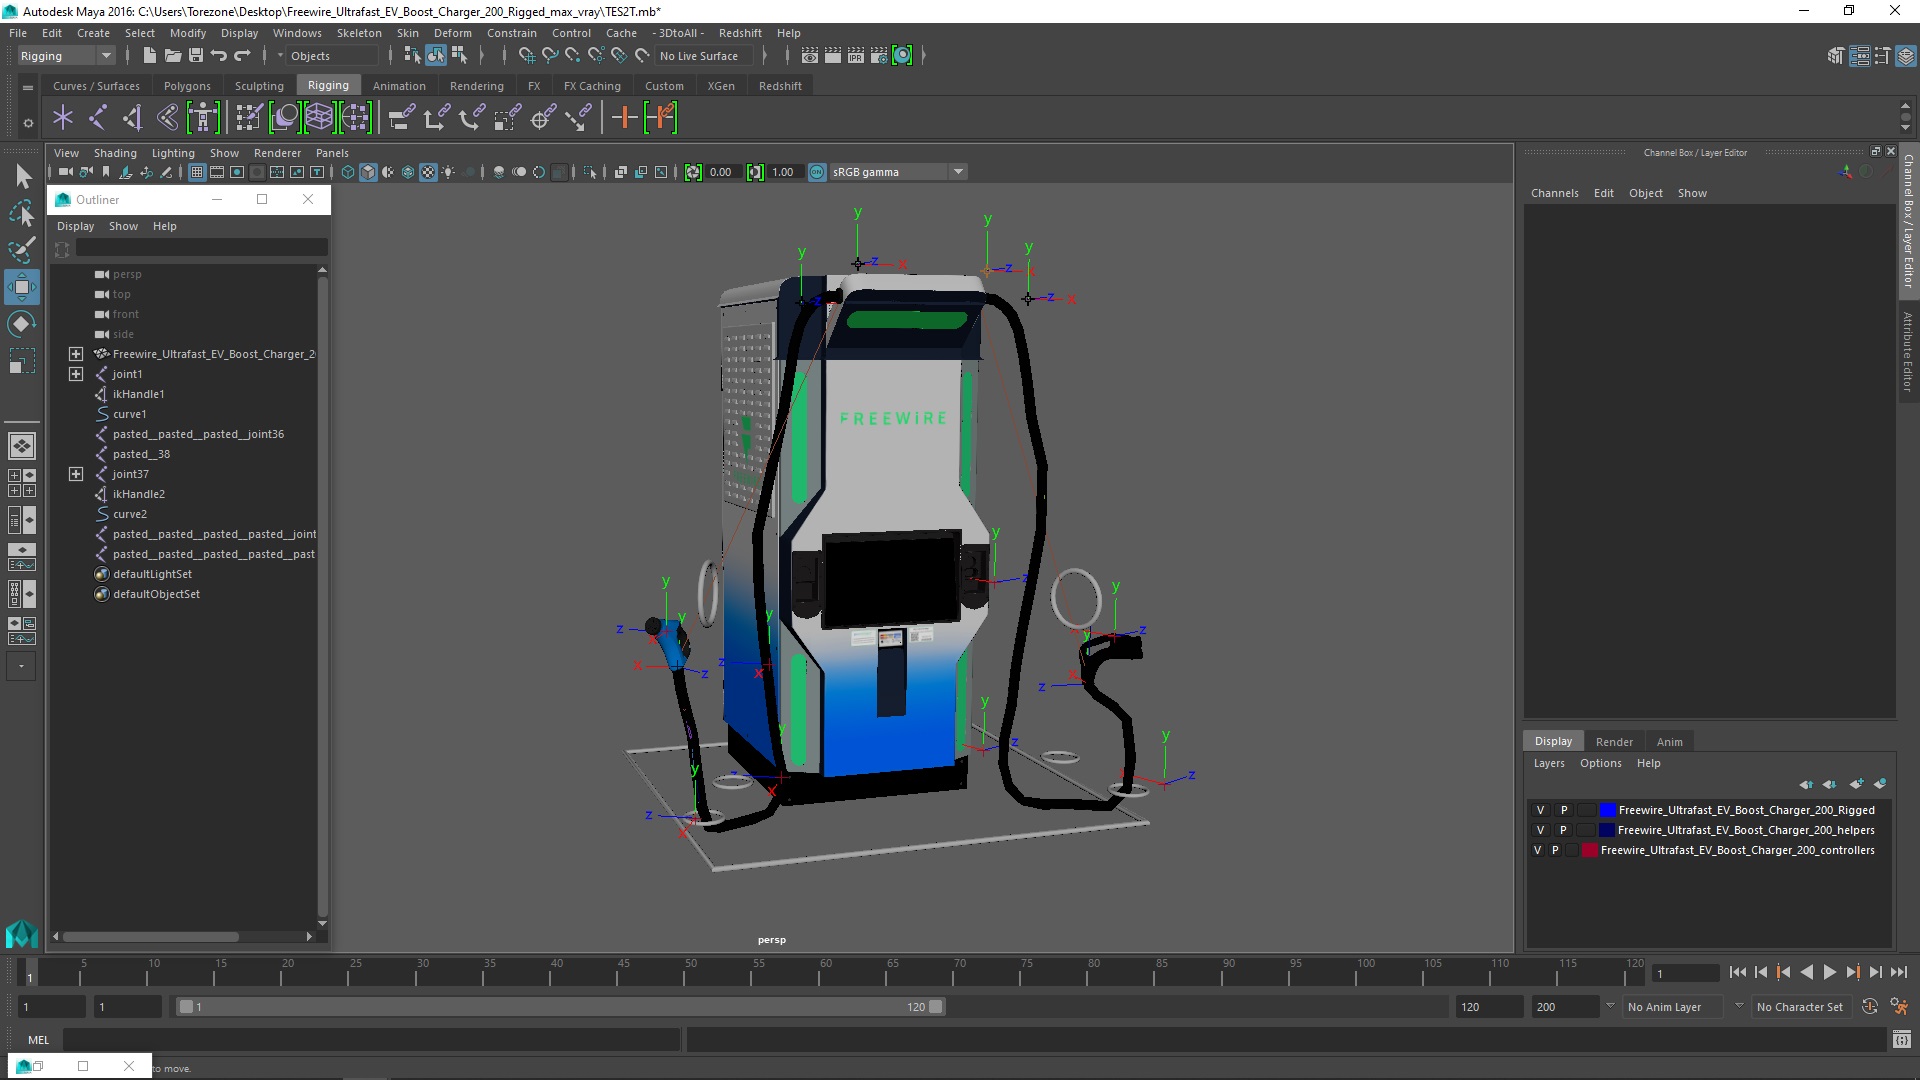Click the current frame input field
The height and width of the screenshot is (1080, 1920).
pyautogui.click(x=1686, y=973)
